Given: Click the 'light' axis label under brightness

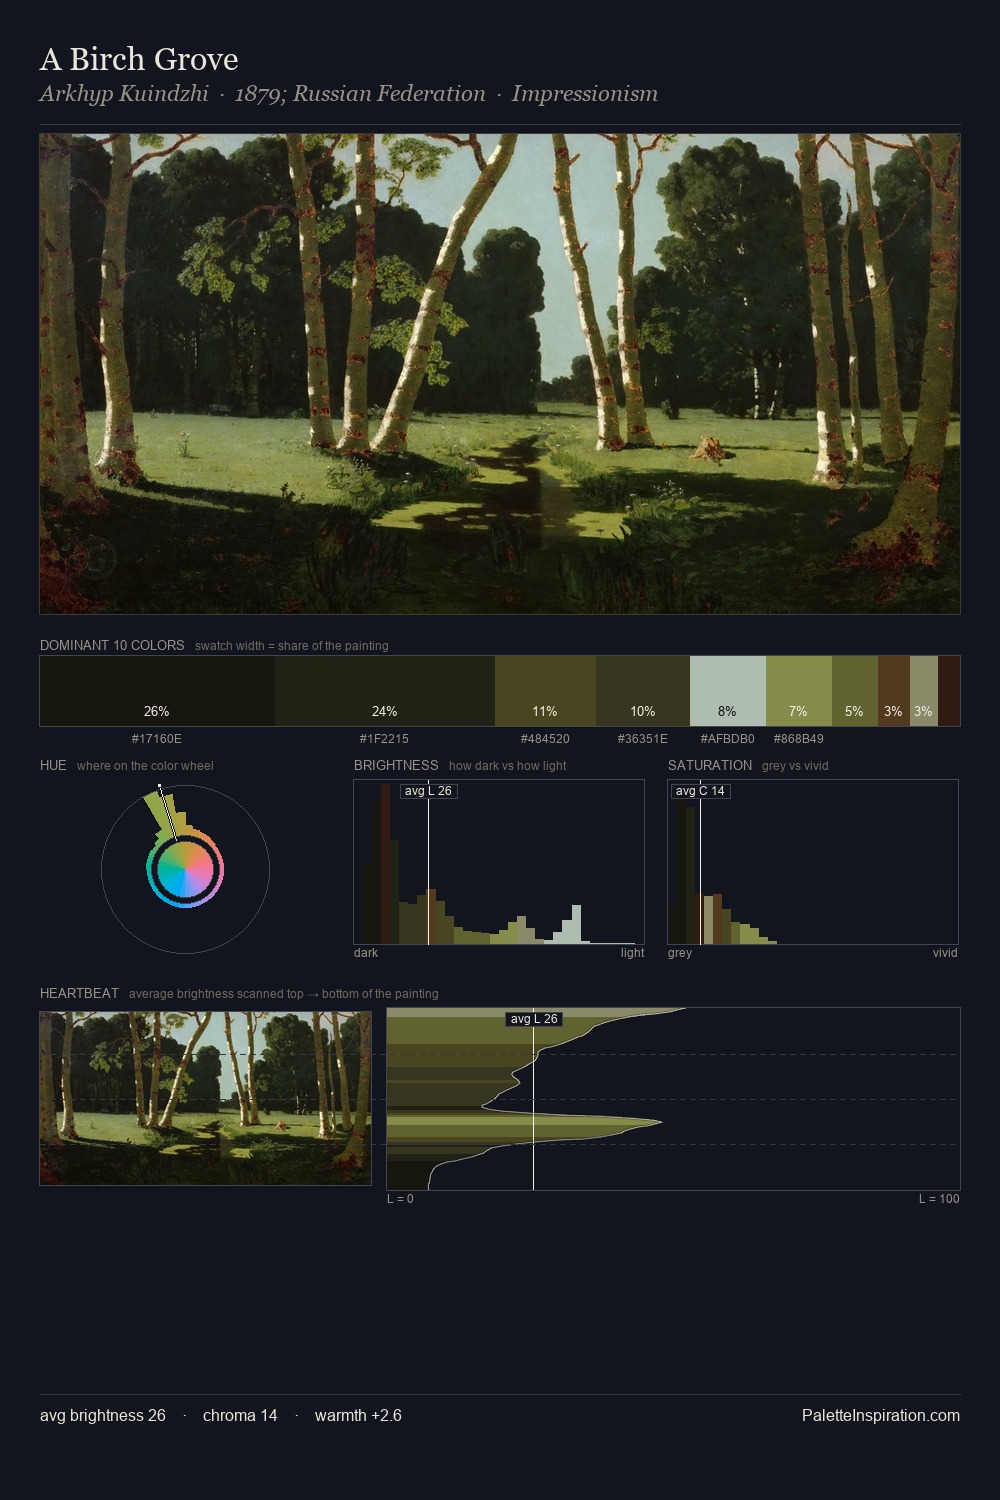Looking at the screenshot, I should point(632,953).
